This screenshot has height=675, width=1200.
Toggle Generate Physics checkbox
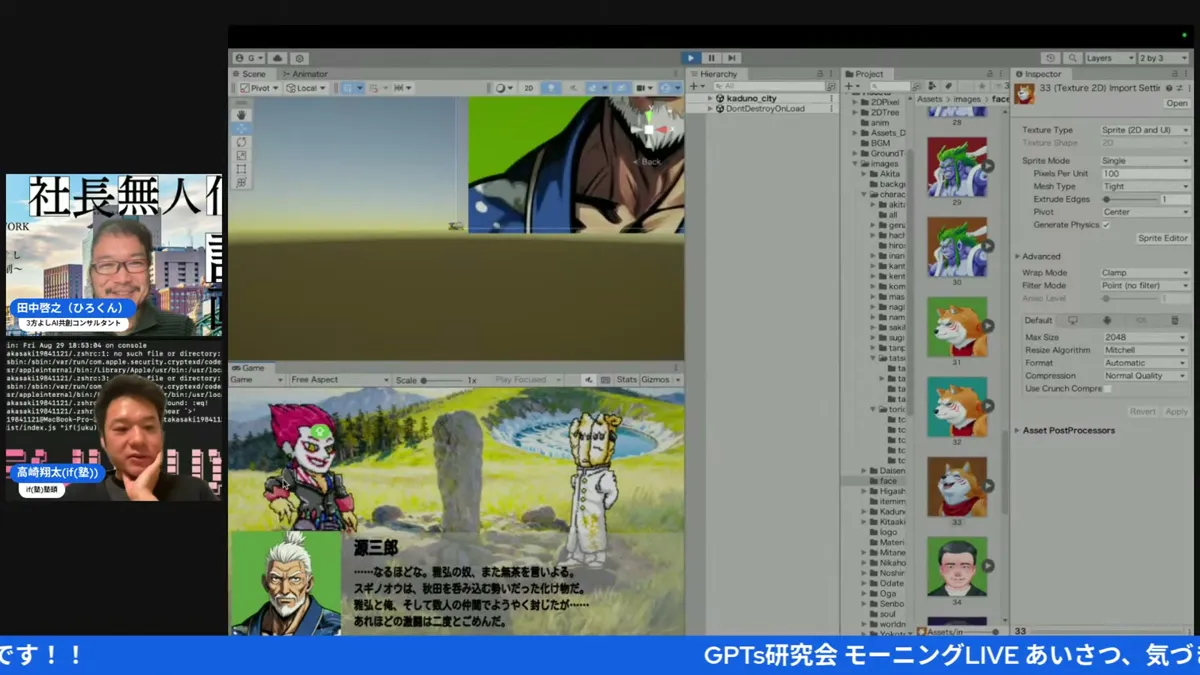click(x=1106, y=225)
